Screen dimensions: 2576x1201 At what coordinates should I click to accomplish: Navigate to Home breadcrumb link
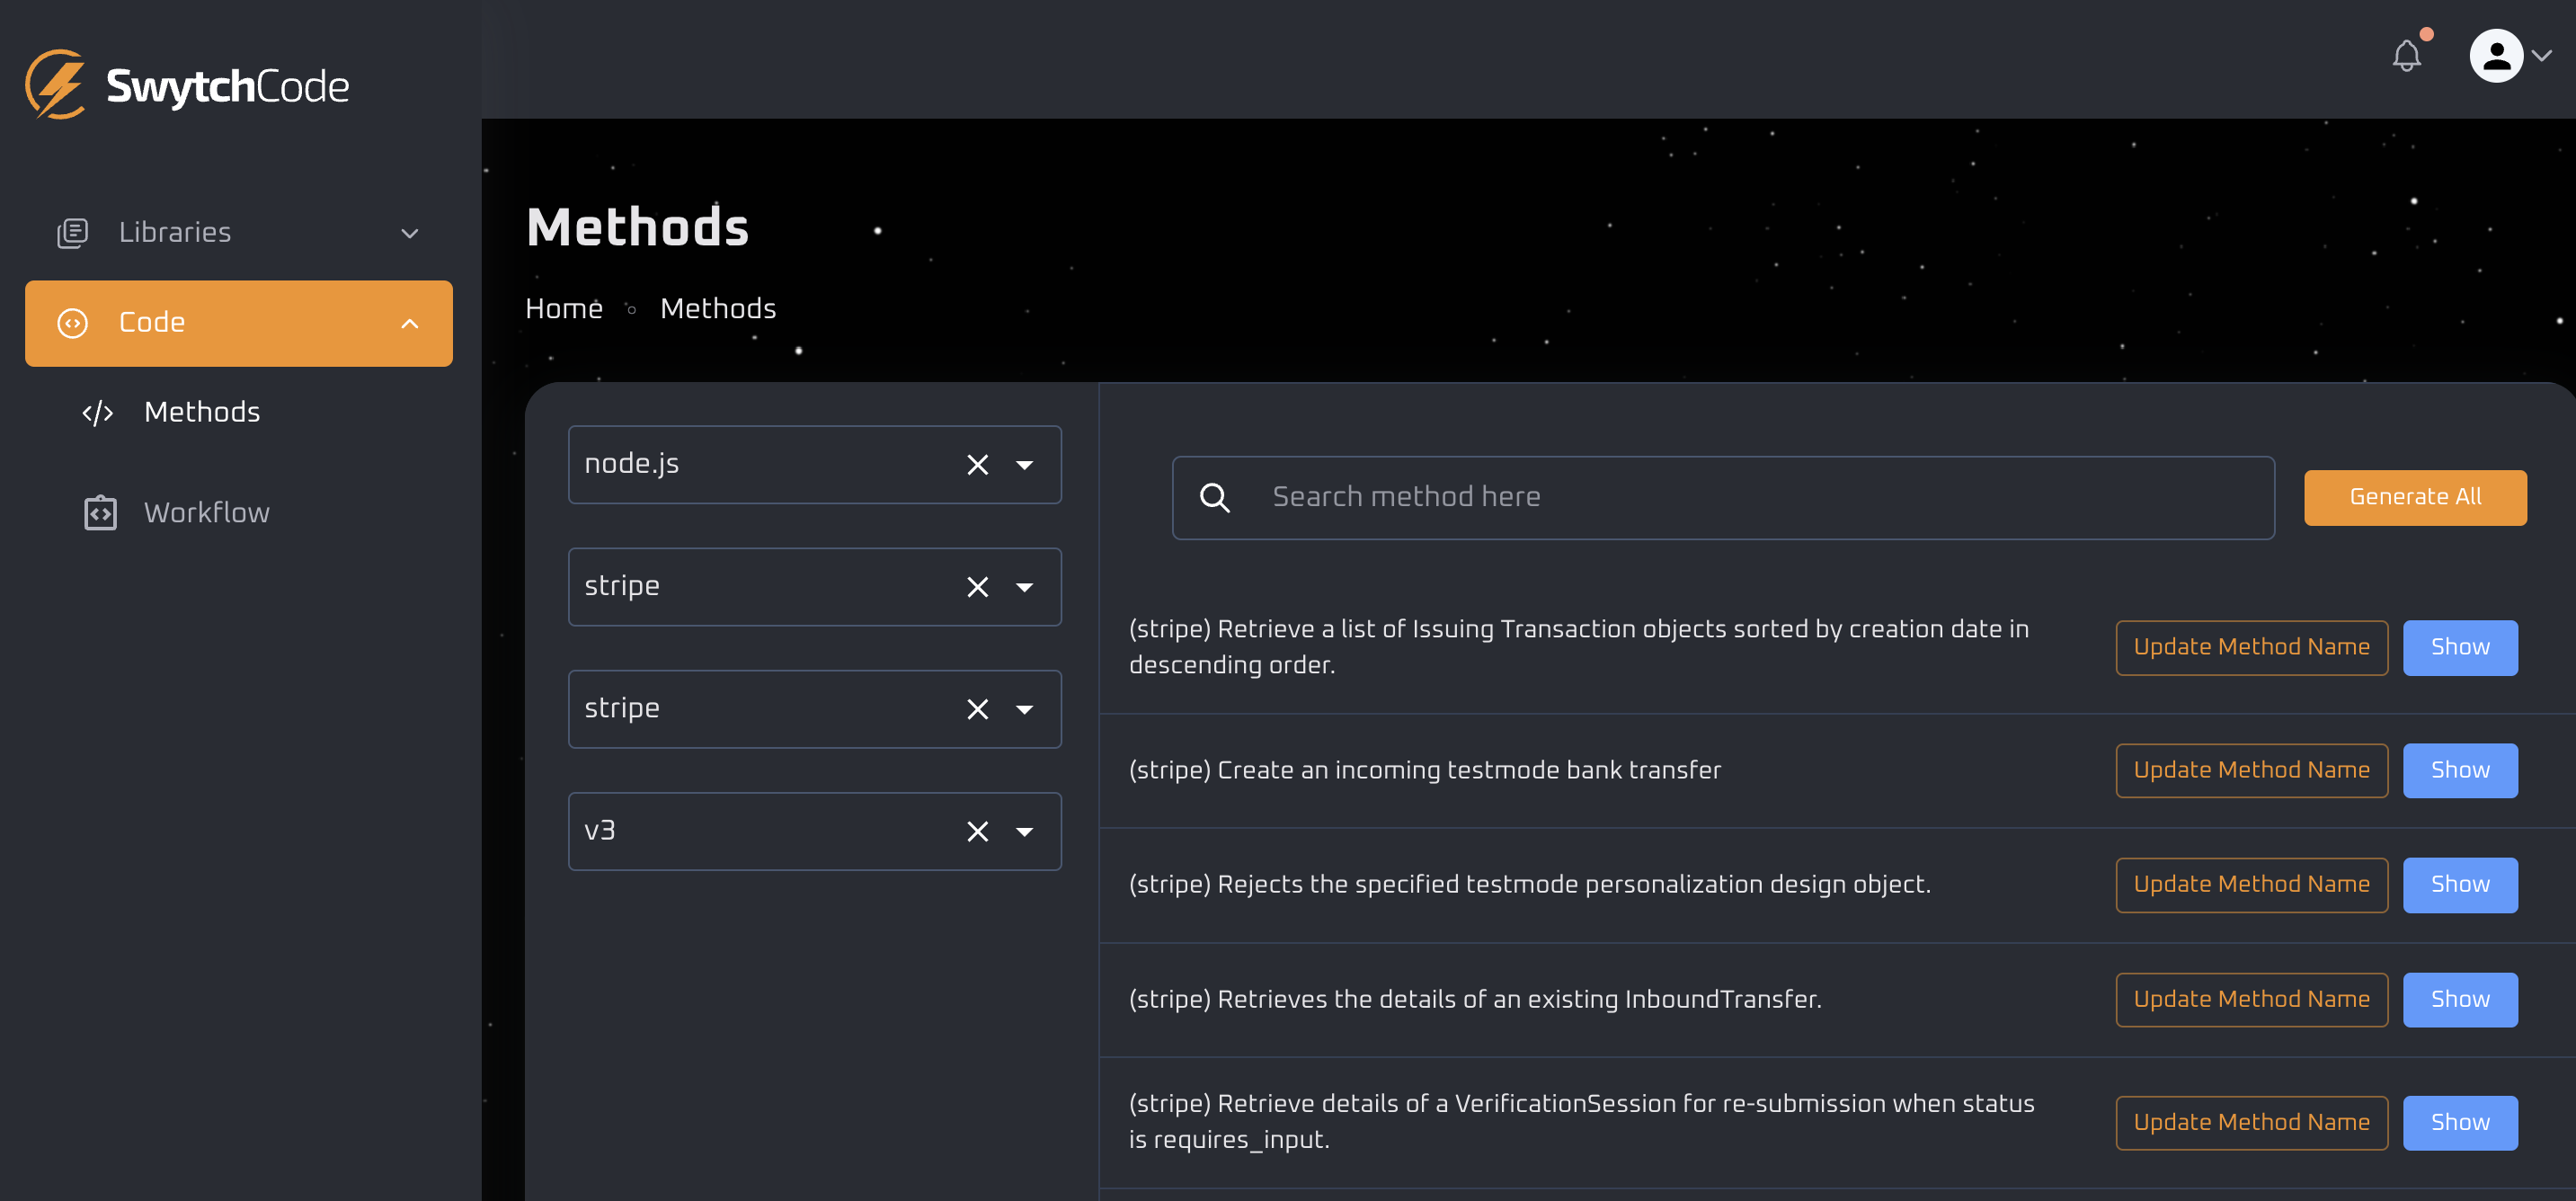click(564, 307)
